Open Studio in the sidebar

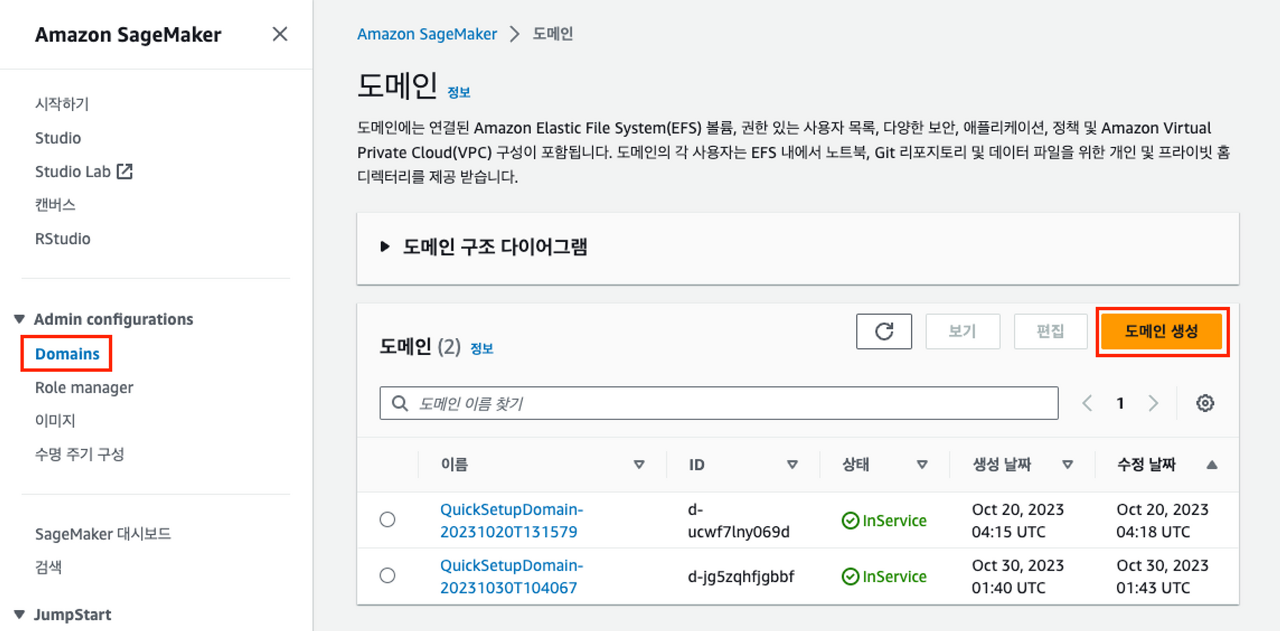[58, 138]
